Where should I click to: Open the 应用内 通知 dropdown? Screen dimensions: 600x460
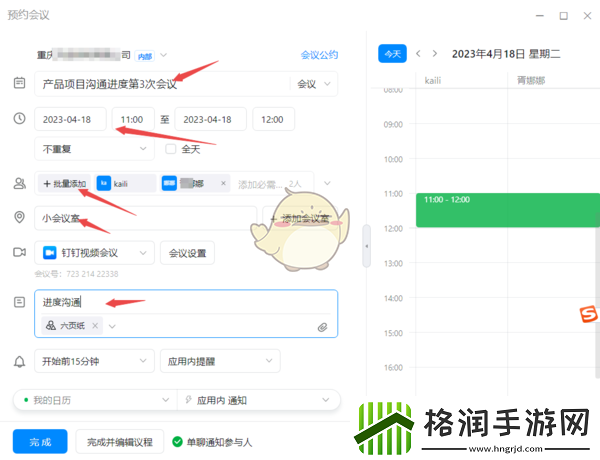[x=259, y=400]
